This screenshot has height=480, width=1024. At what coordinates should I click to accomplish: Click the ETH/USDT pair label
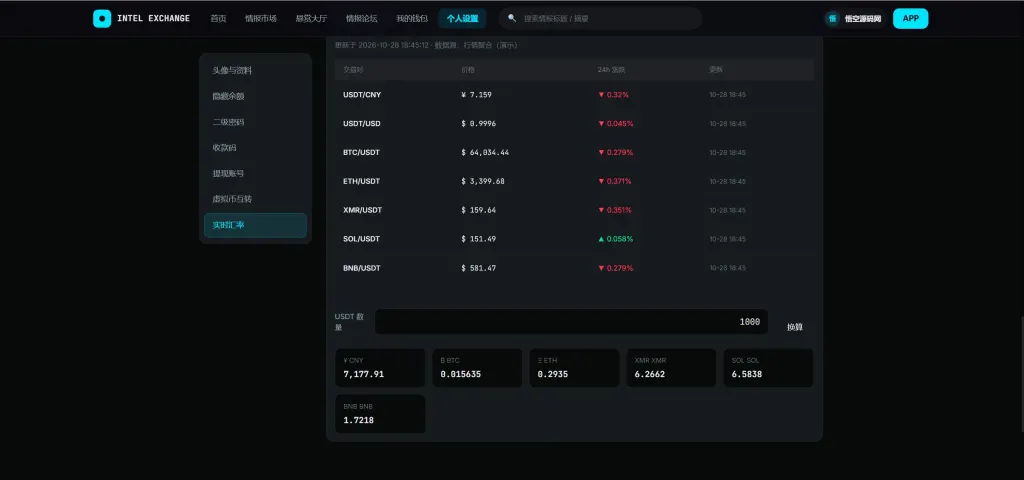coord(361,181)
